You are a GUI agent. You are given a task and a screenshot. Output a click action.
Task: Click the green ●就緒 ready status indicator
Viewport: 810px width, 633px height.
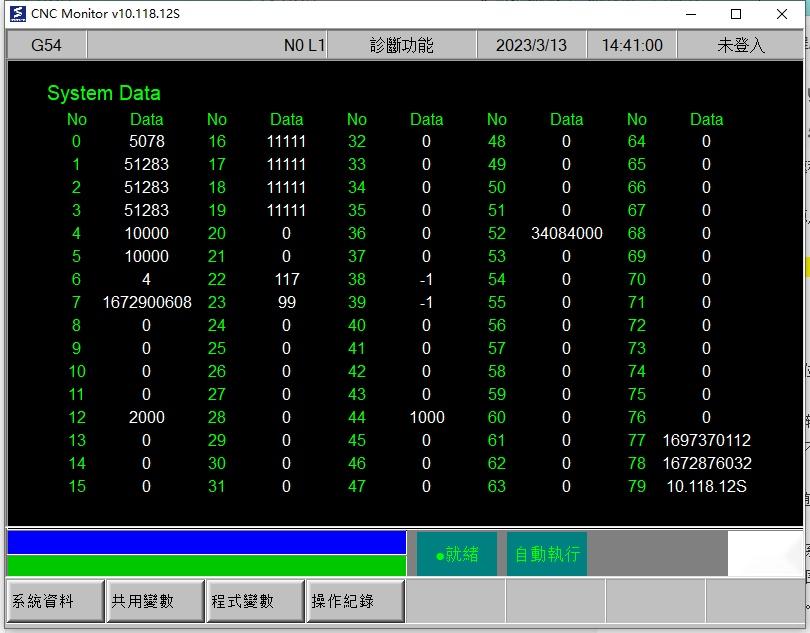pos(456,553)
